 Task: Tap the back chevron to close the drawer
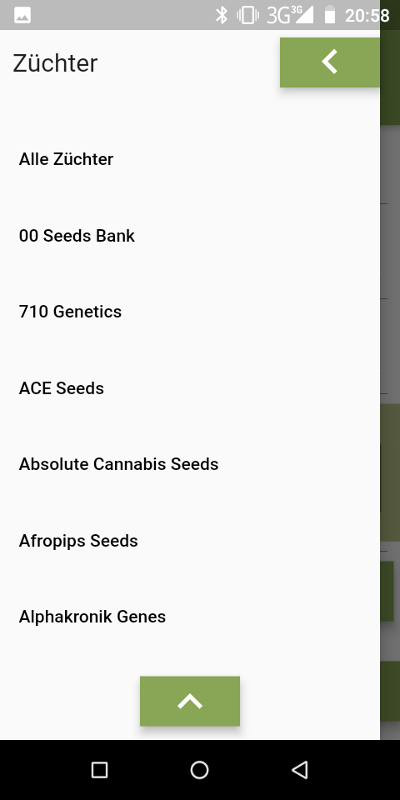coord(330,62)
